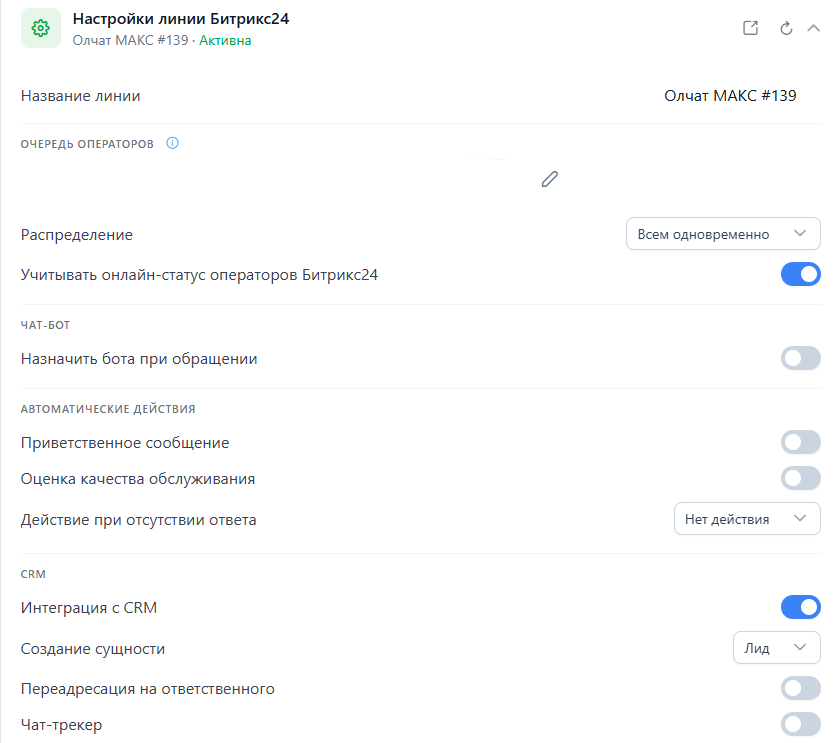The image size is (835, 743).
Task: Toggle Учитывать онлайн-статус операторов switch
Action: pos(800,274)
